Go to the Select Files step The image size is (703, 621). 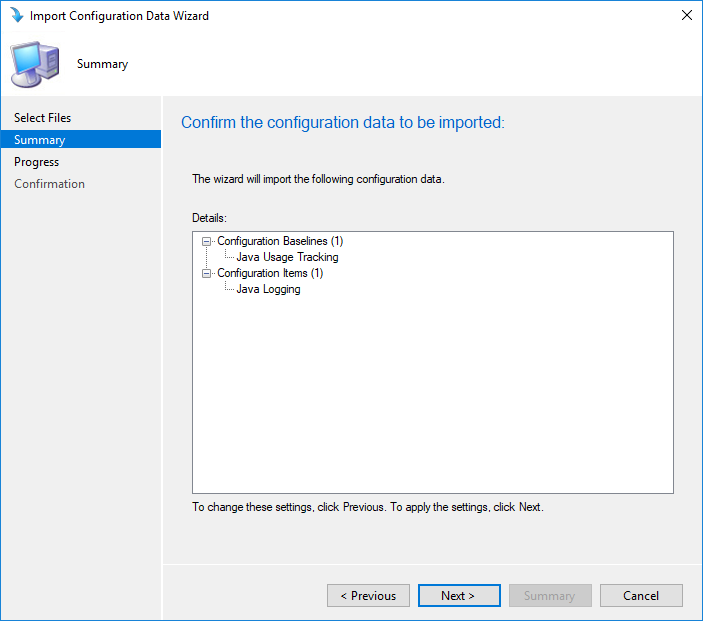click(x=43, y=117)
